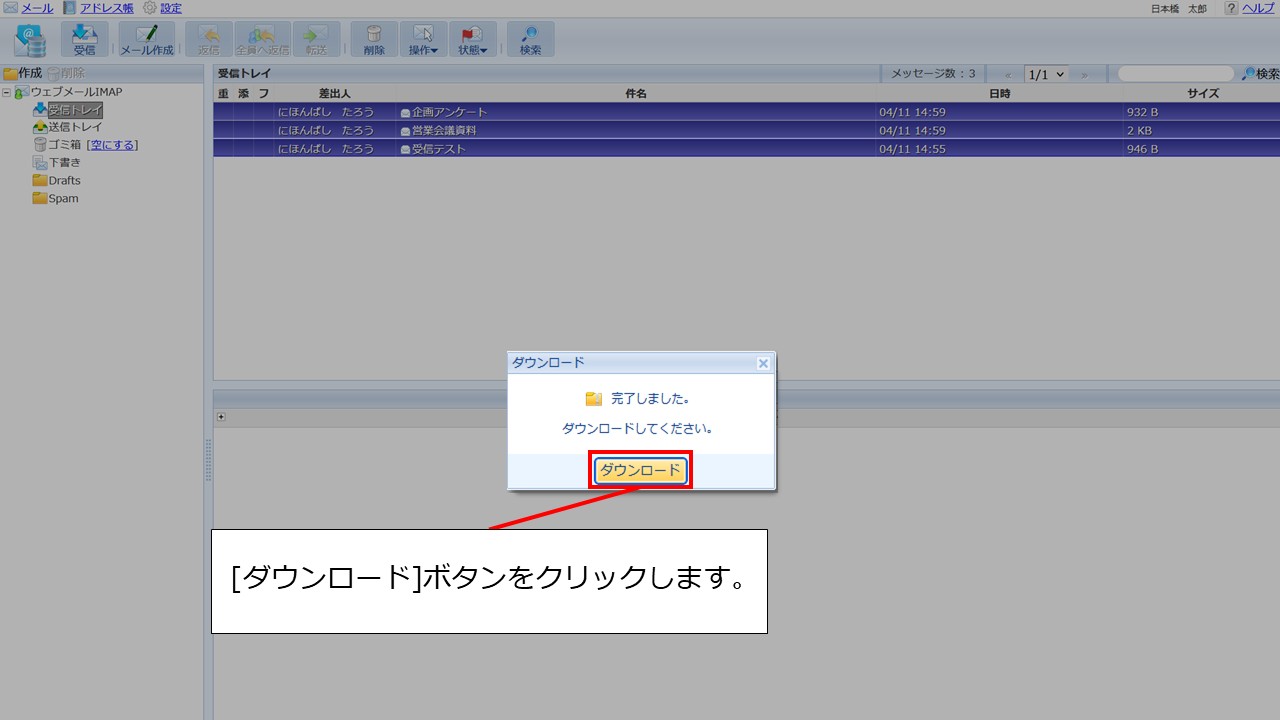The height and width of the screenshot is (720, 1280).
Task: Click the 転送 (forward) toolbar icon
Action: (317, 39)
